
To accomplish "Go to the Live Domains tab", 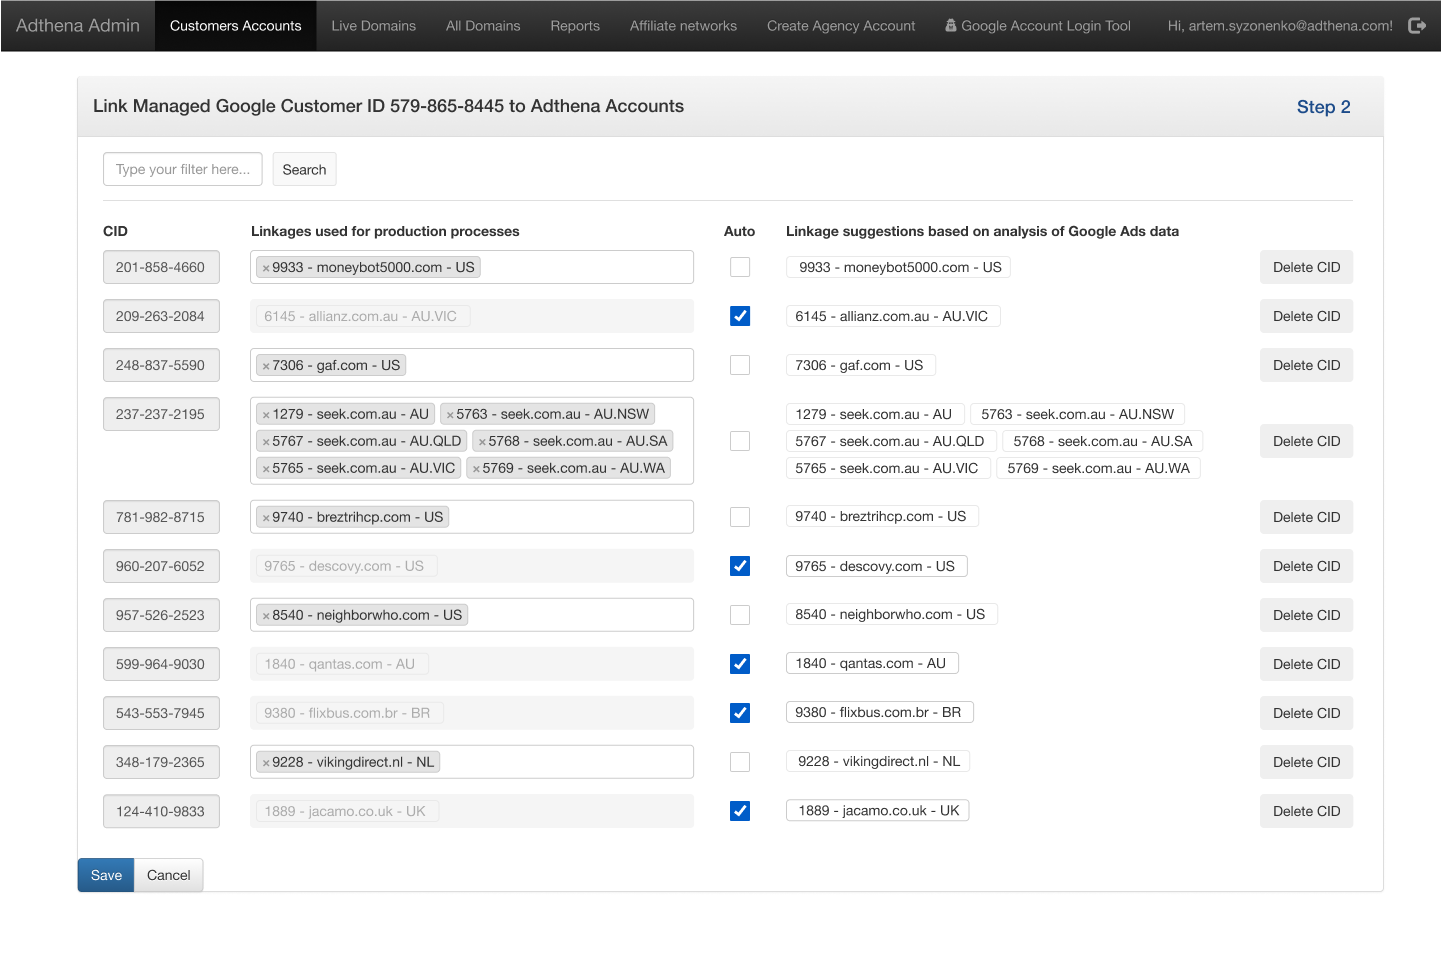I will tap(373, 26).
